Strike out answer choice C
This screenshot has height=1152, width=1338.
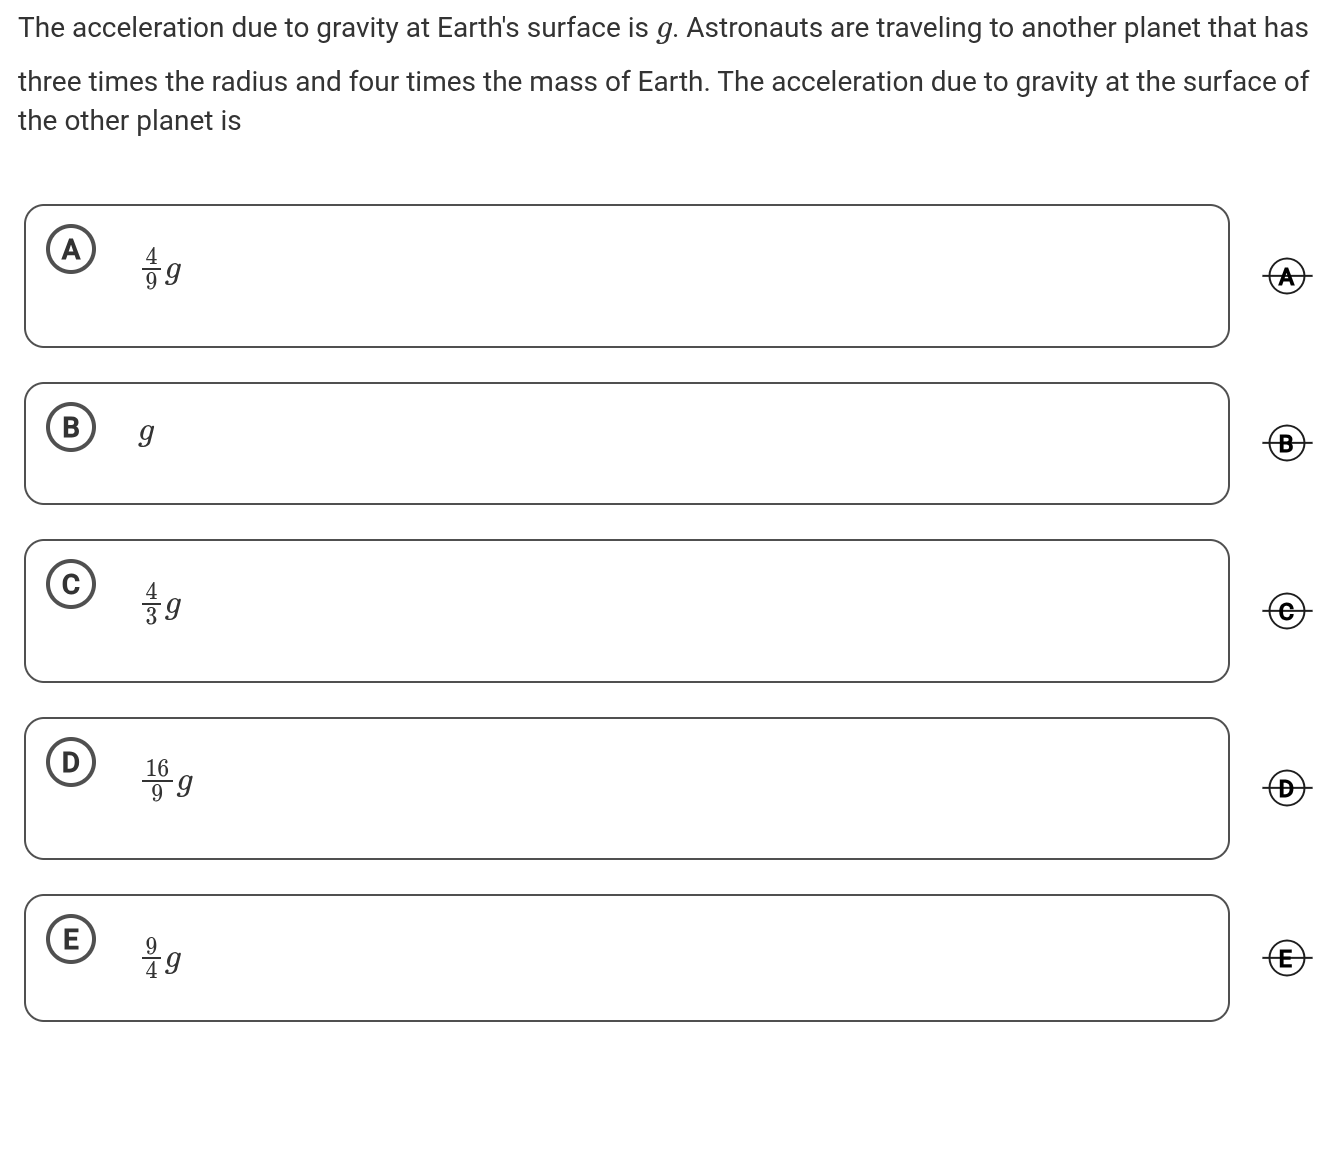(x=1286, y=610)
